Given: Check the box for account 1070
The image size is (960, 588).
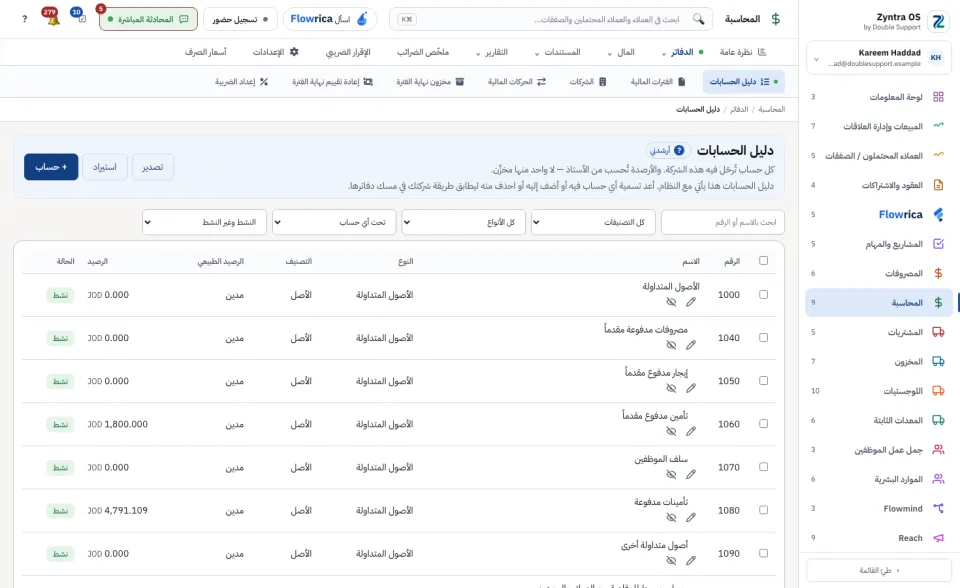Looking at the screenshot, I should tap(763, 467).
